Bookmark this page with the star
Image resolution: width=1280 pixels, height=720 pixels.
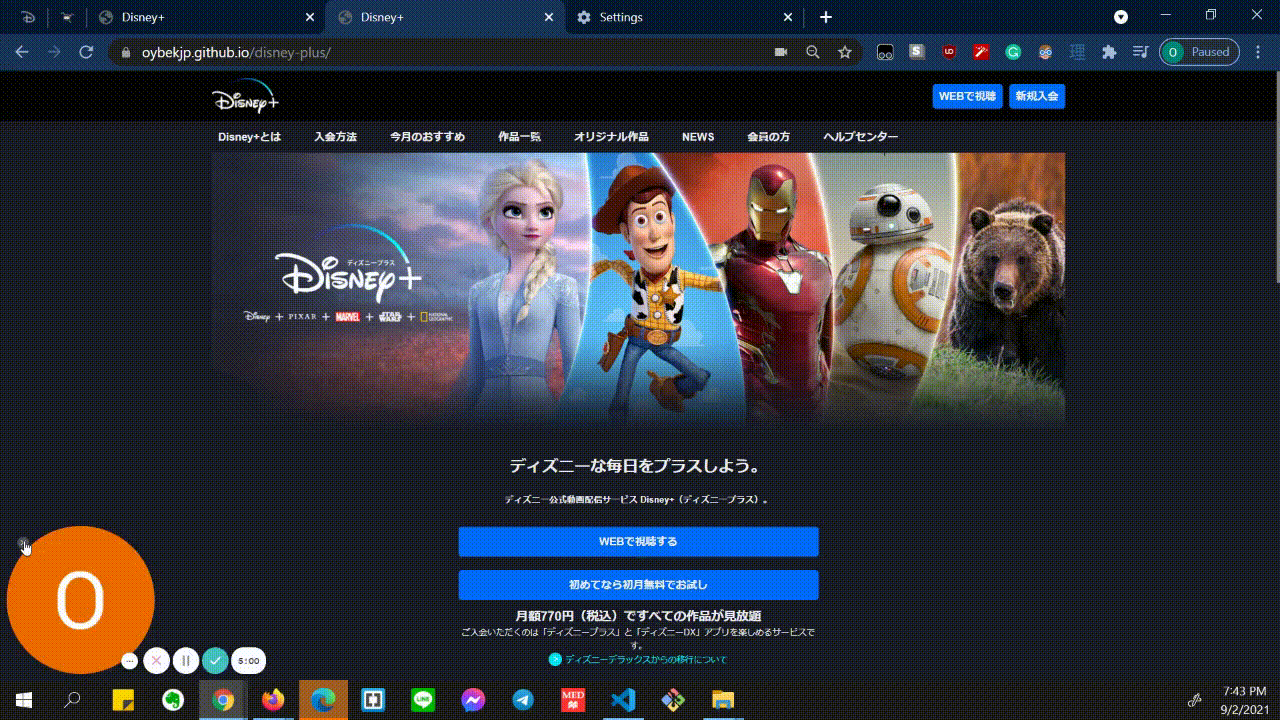pyautogui.click(x=845, y=52)
